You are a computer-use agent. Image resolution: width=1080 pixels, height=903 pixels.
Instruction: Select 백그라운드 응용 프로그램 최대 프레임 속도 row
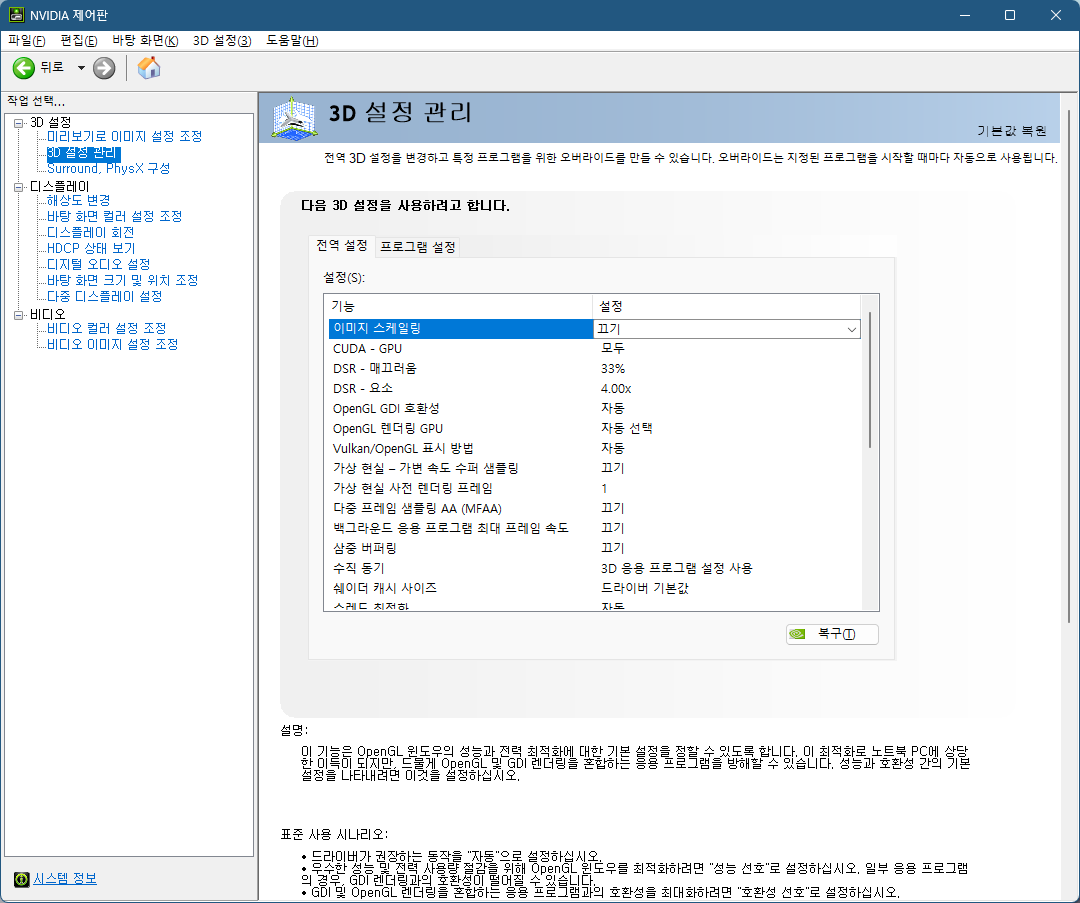point(594,528)
